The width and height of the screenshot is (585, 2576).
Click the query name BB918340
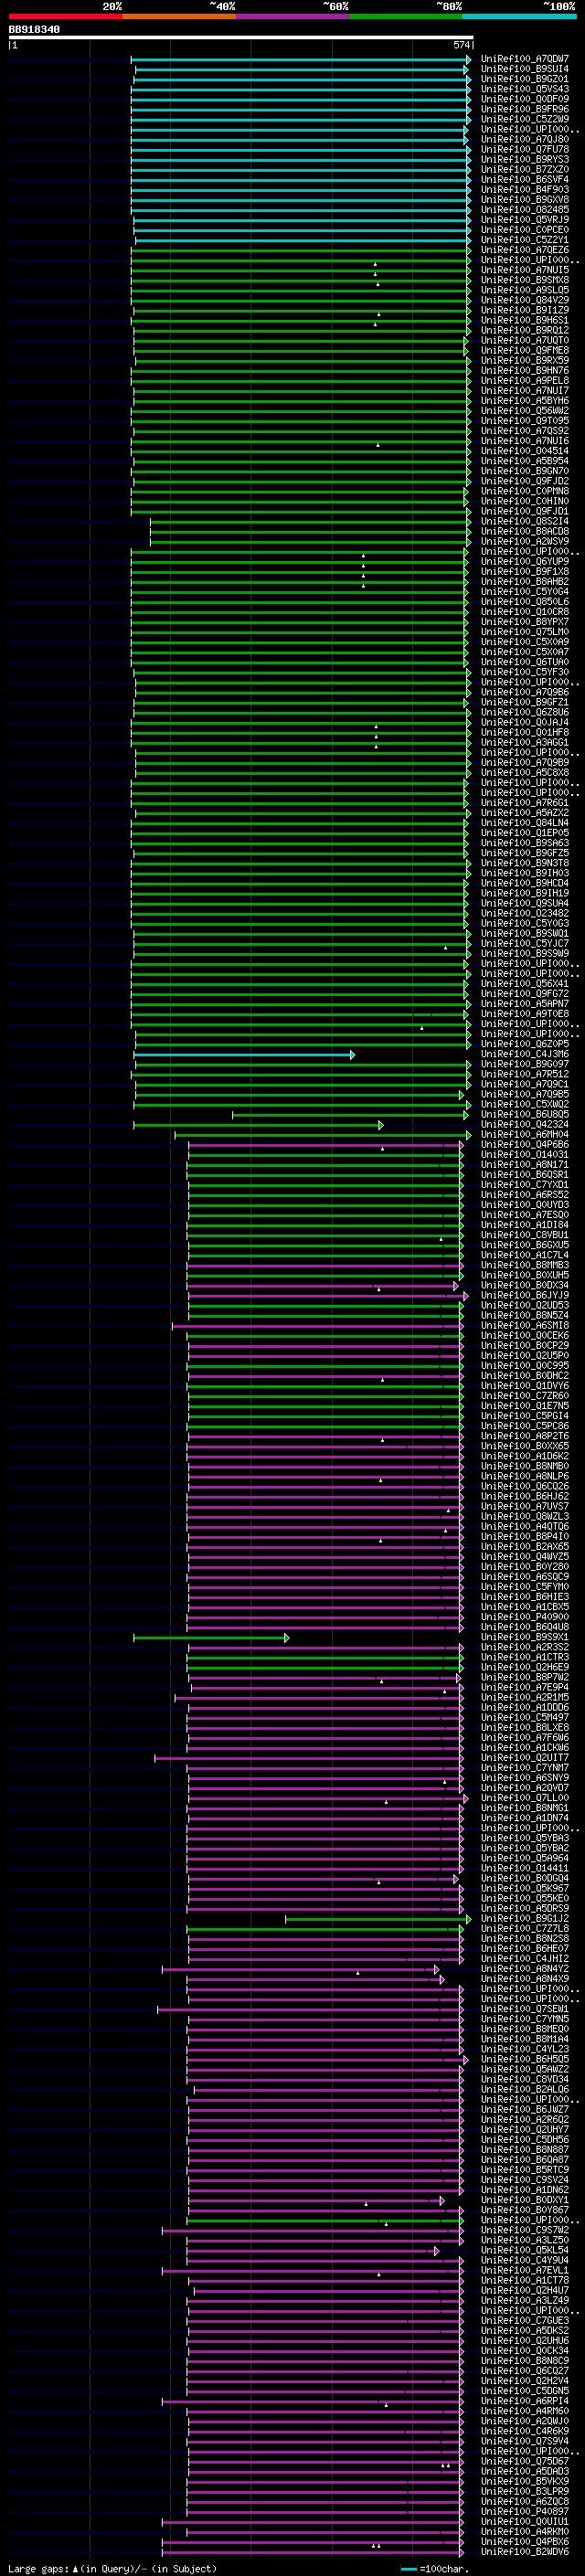[34, 30]
